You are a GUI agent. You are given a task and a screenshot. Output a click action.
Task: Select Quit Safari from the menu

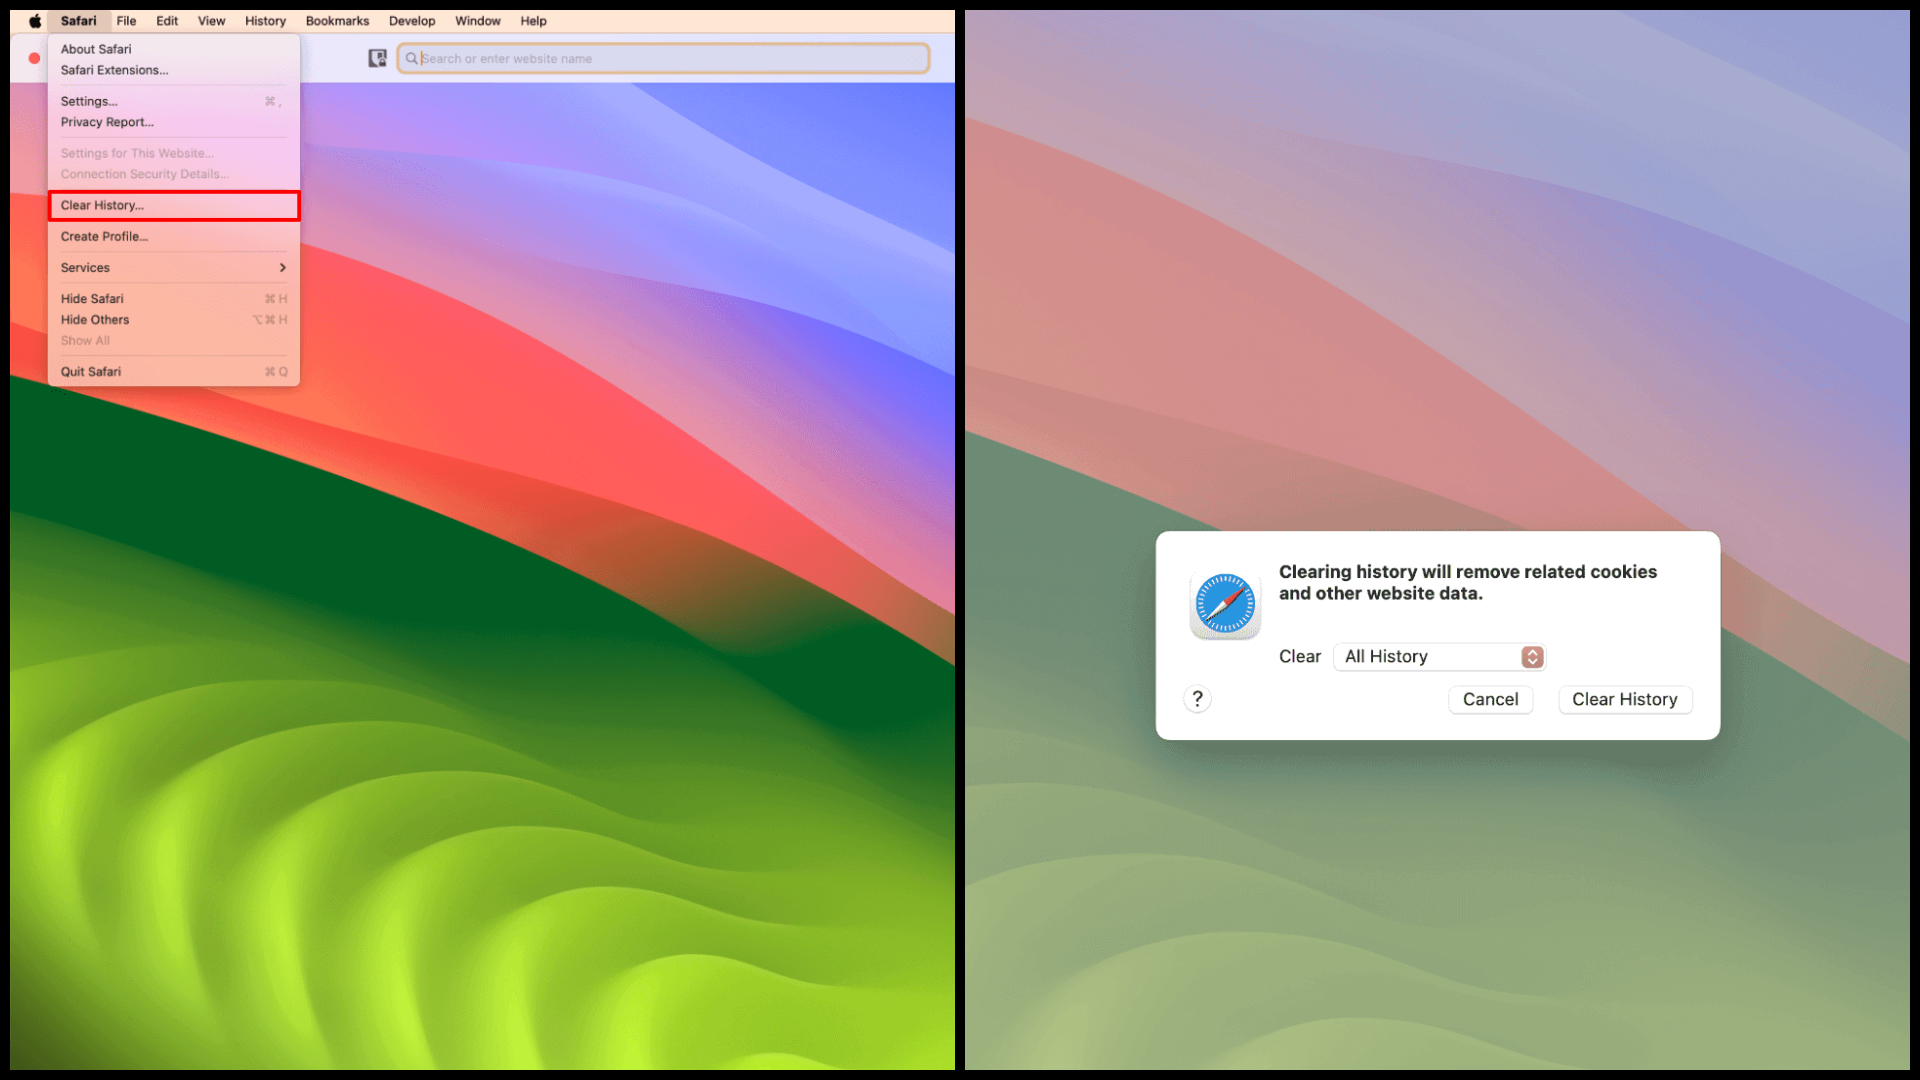pyautogui.click(x=91, y=372)
